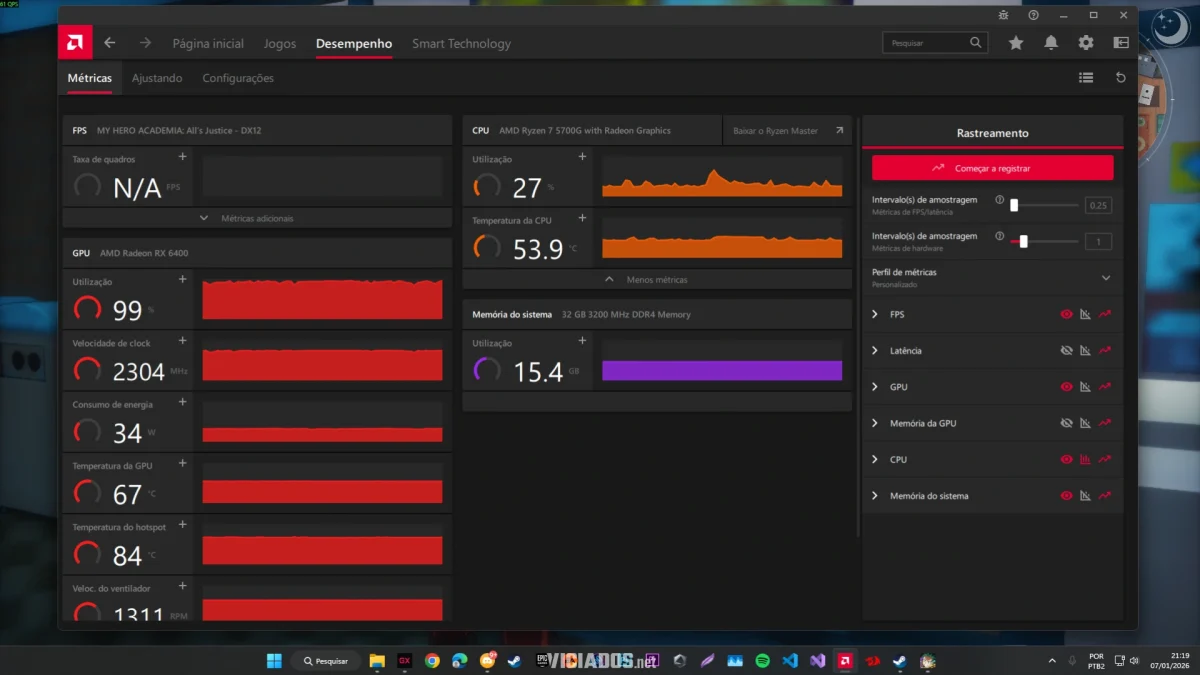The image size is (1200, 675).
Task: Open notifications bell icon
Action: (x=1051, y=43)
